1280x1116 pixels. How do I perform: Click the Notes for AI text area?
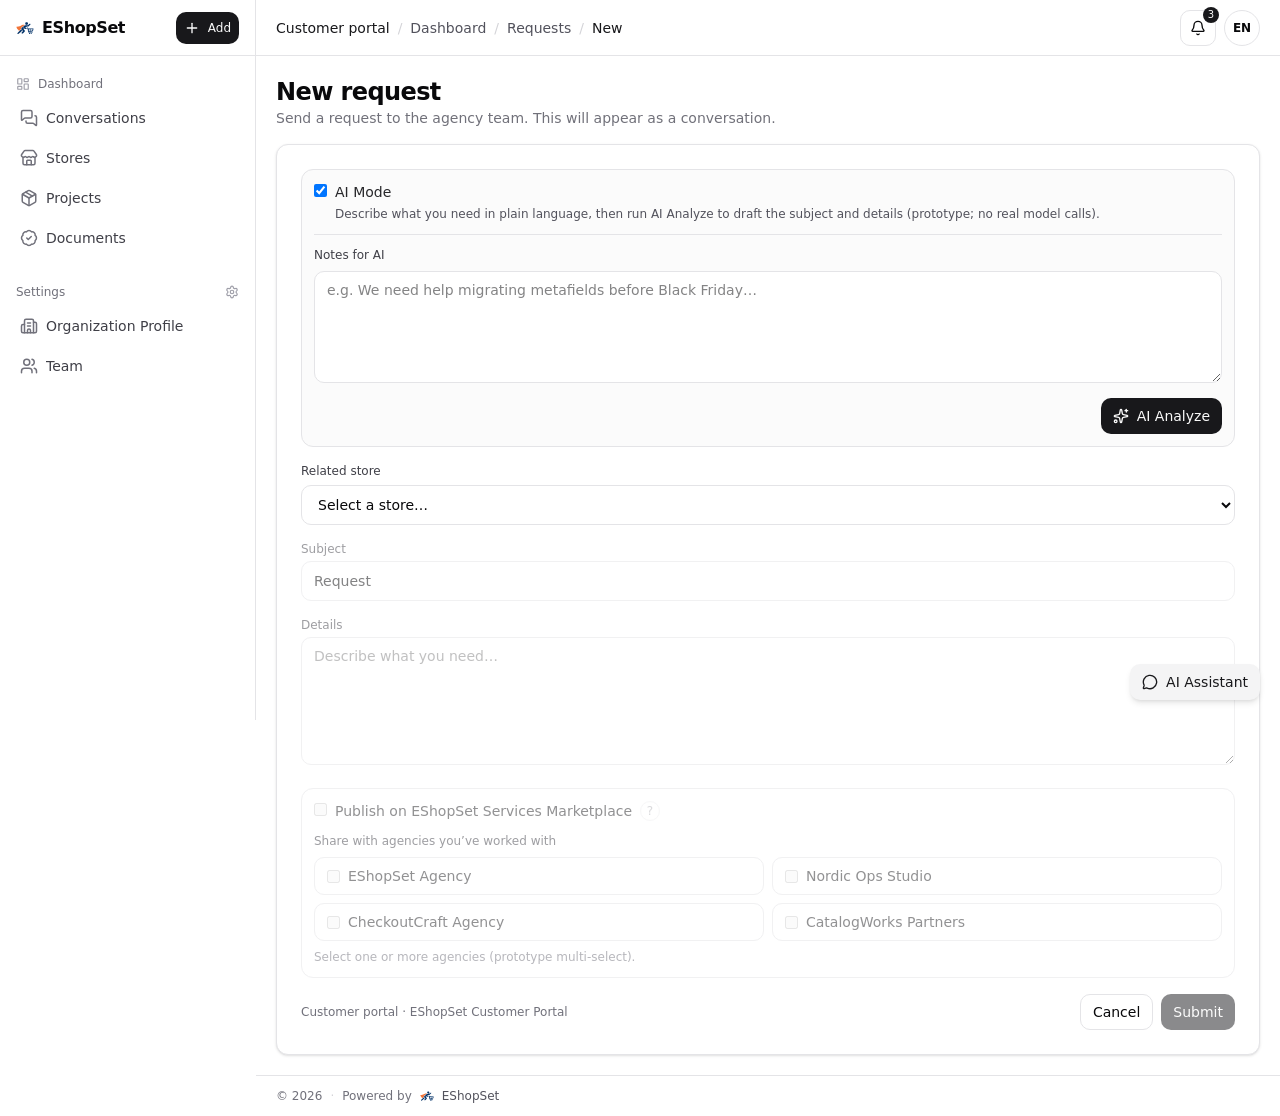pyautogui.click(x=768, y=327)
